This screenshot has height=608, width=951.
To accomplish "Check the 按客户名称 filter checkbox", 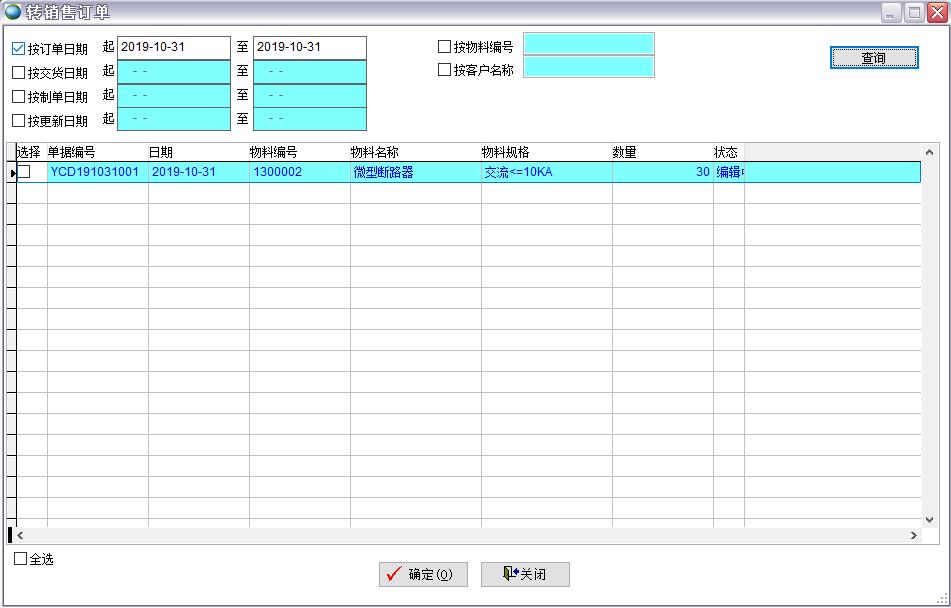I will pyautogui.click(x=445, y=70).
